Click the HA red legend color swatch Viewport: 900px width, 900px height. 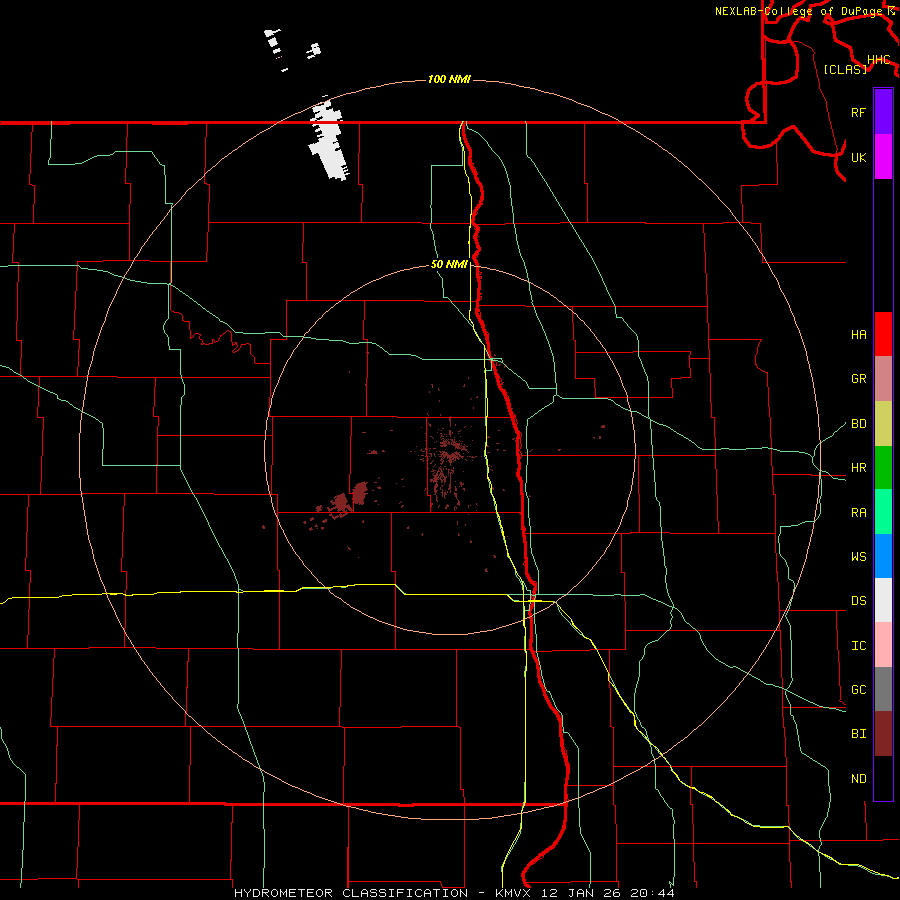click(x=883, y=334)
